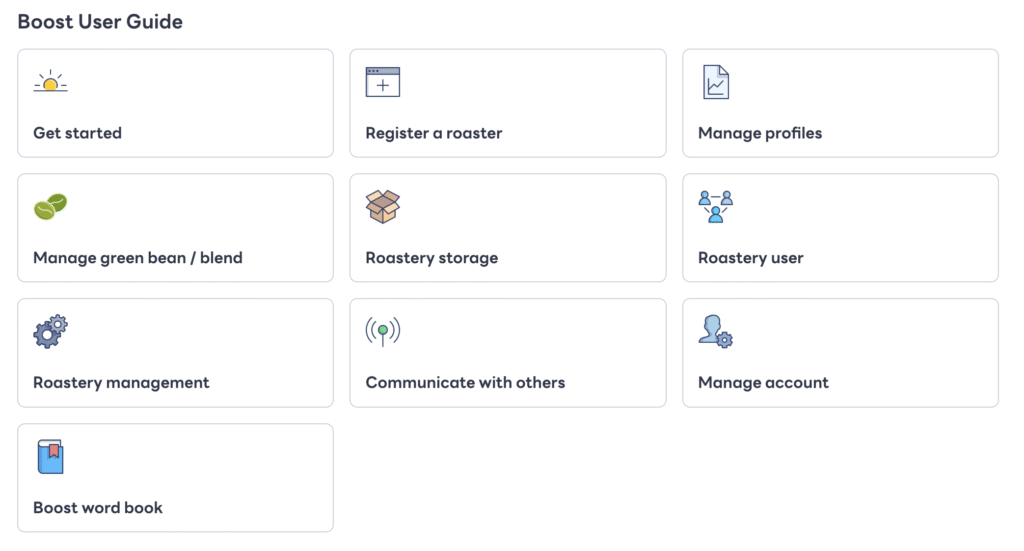Click the broadcast antenna communicate icon
This screenshot has width=1024, height=551.
click(x=383, y=331)
